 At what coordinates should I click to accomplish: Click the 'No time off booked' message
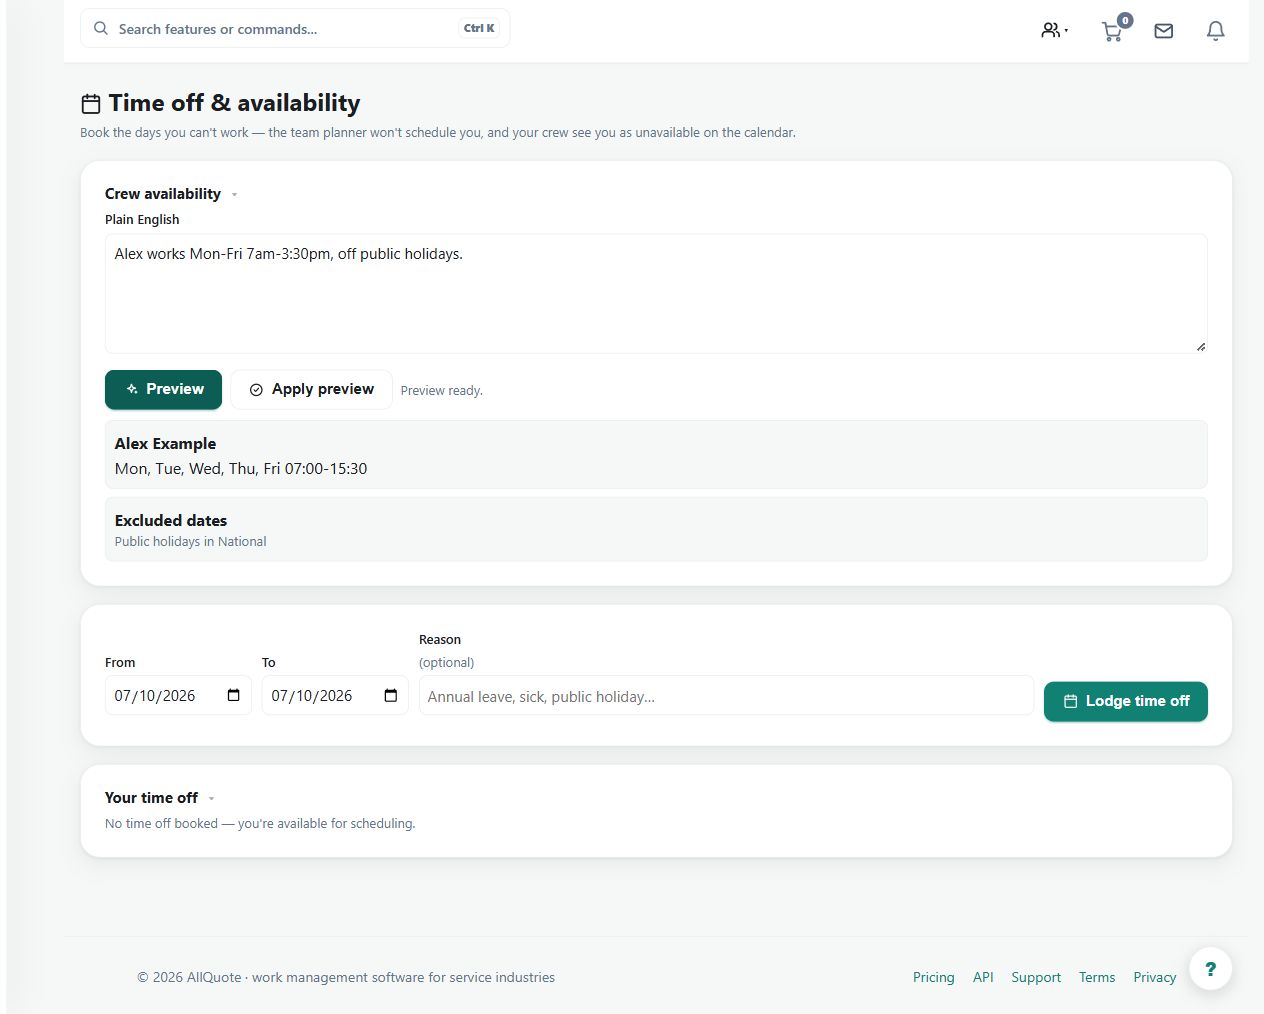pos(260,824)
